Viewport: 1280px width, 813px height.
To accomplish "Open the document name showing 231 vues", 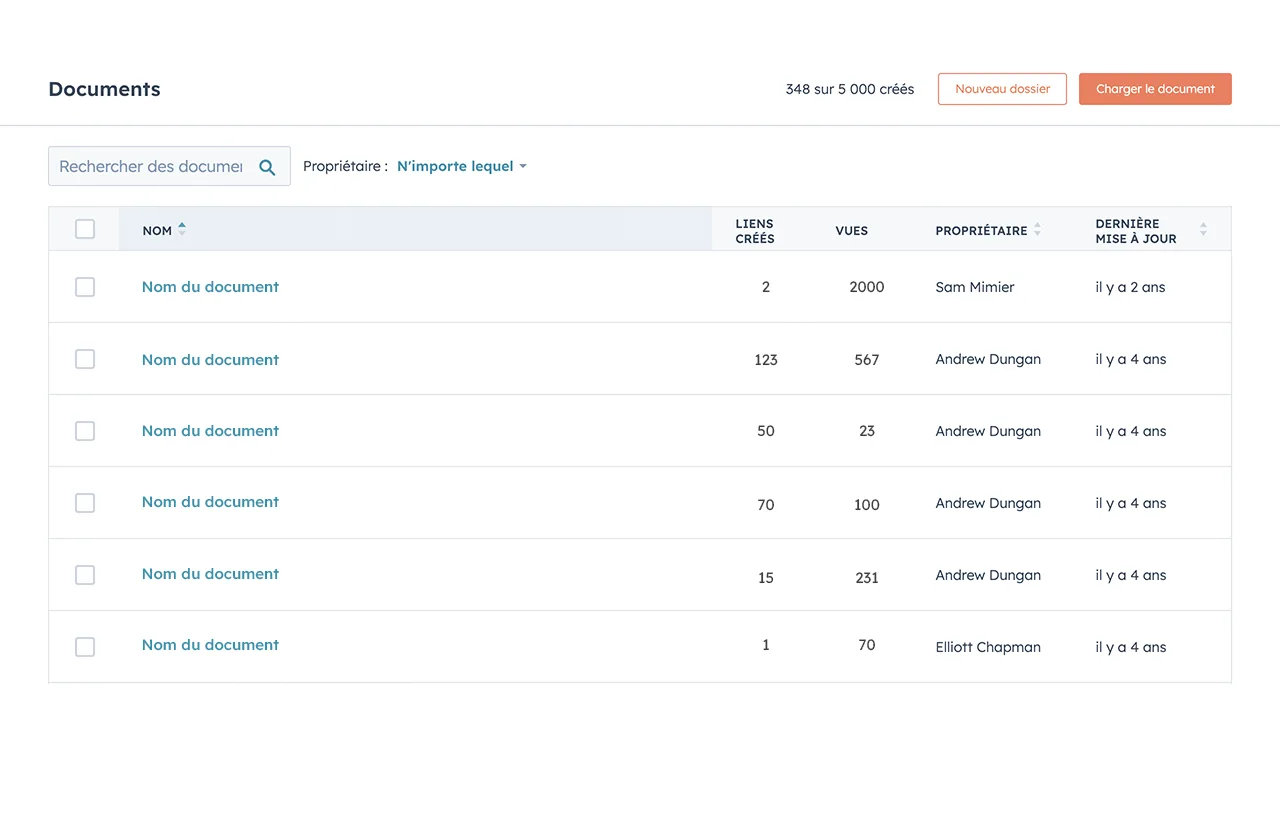I will (210, 574).
